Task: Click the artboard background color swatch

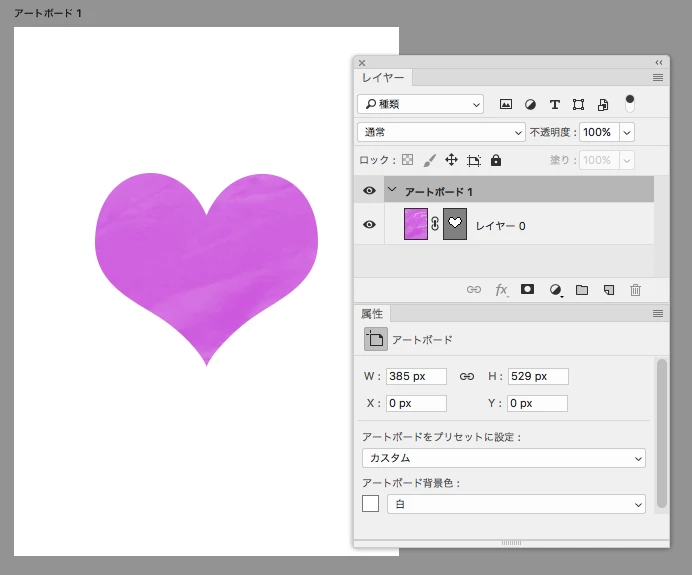Action: pos(370,504)
